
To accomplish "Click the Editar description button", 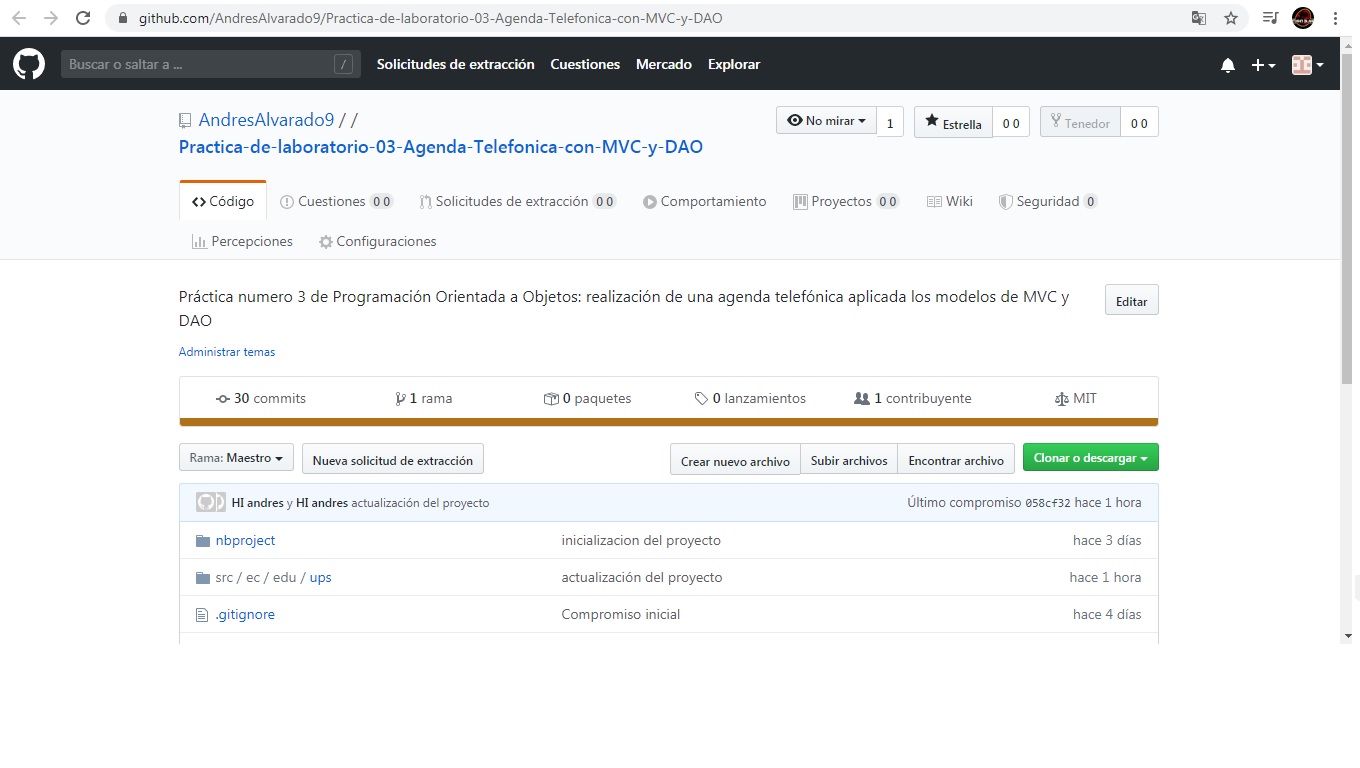I will [x=1130, y=300].
